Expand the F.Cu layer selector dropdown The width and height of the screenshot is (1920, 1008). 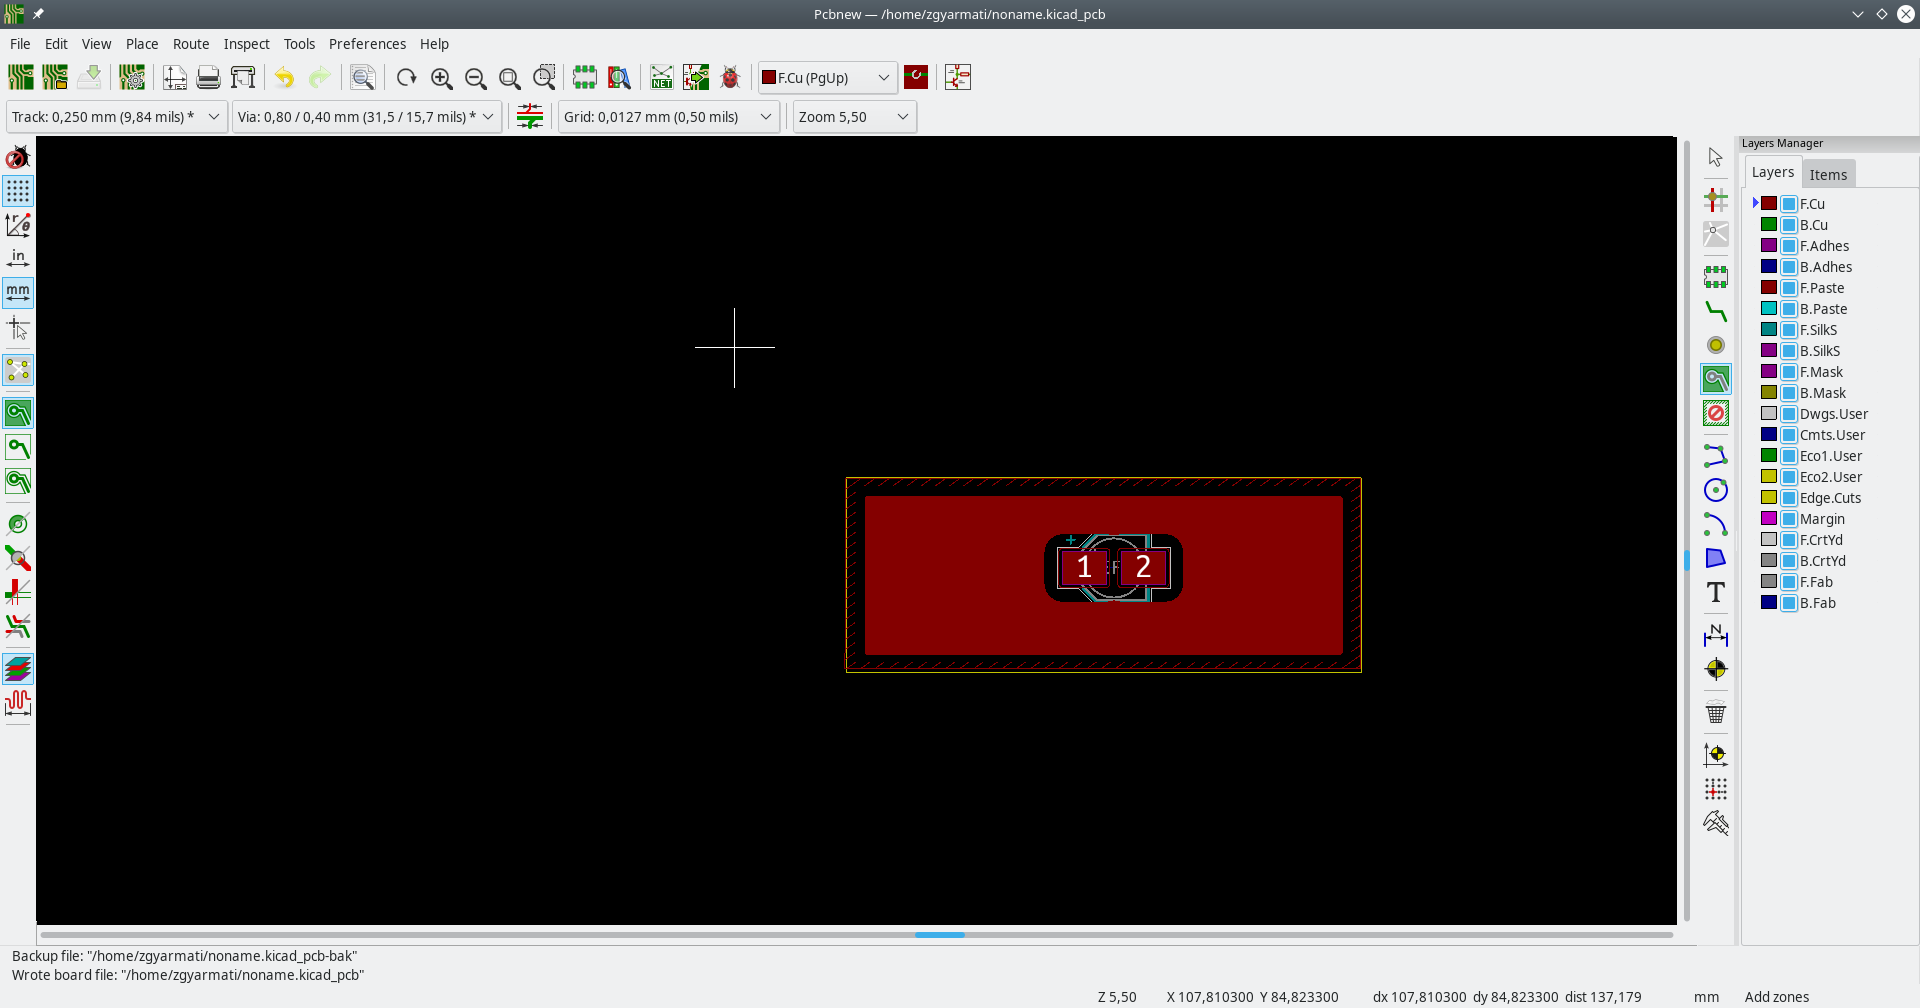tap(826, 78)
